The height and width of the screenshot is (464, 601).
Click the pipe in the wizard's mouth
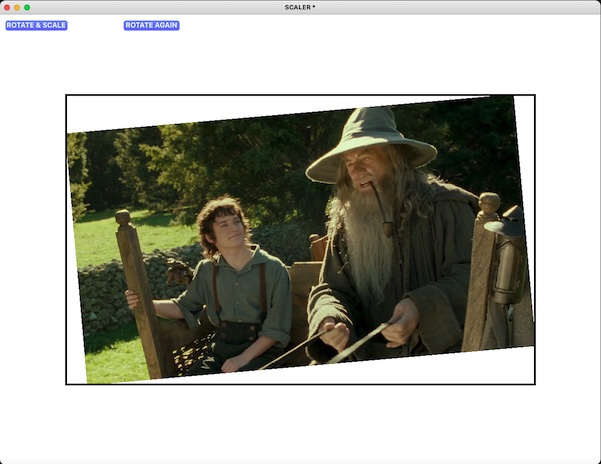tap(382, 208)
